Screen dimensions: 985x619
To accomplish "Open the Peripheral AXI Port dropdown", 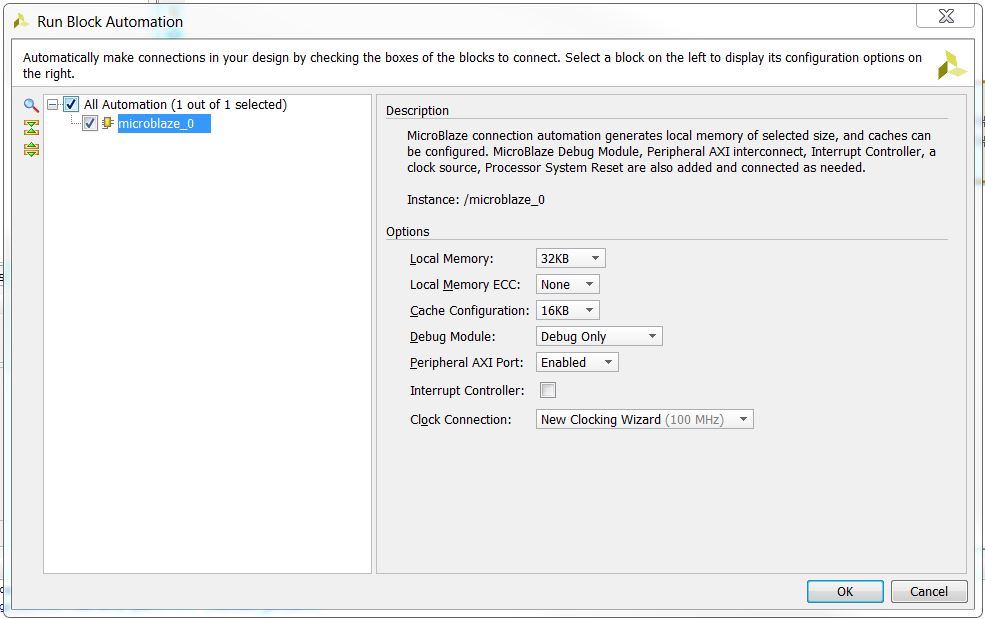I will click(577, 362).
